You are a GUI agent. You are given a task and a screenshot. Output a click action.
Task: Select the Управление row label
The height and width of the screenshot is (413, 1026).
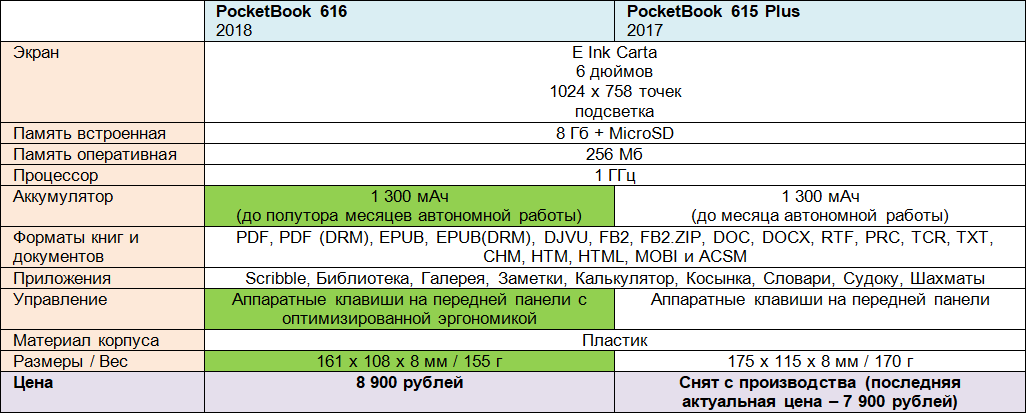pyautogui.click(x=103, y=309)
